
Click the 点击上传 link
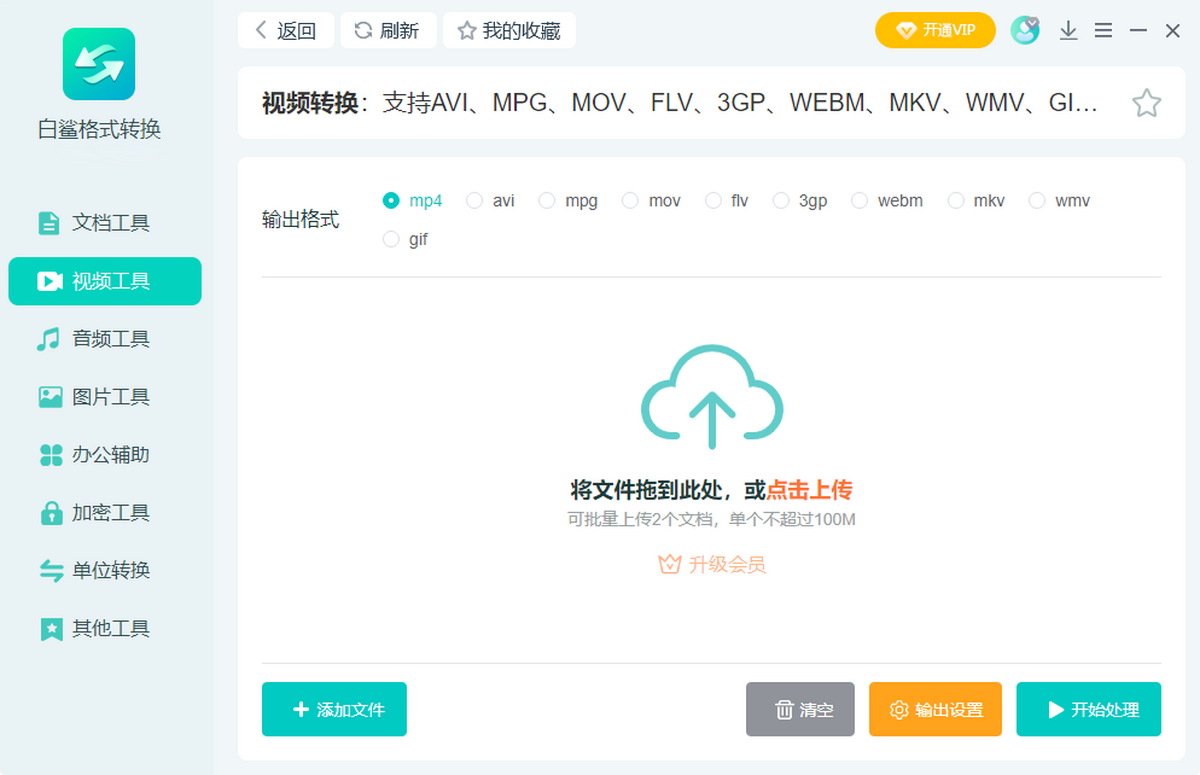coord(809,490)
